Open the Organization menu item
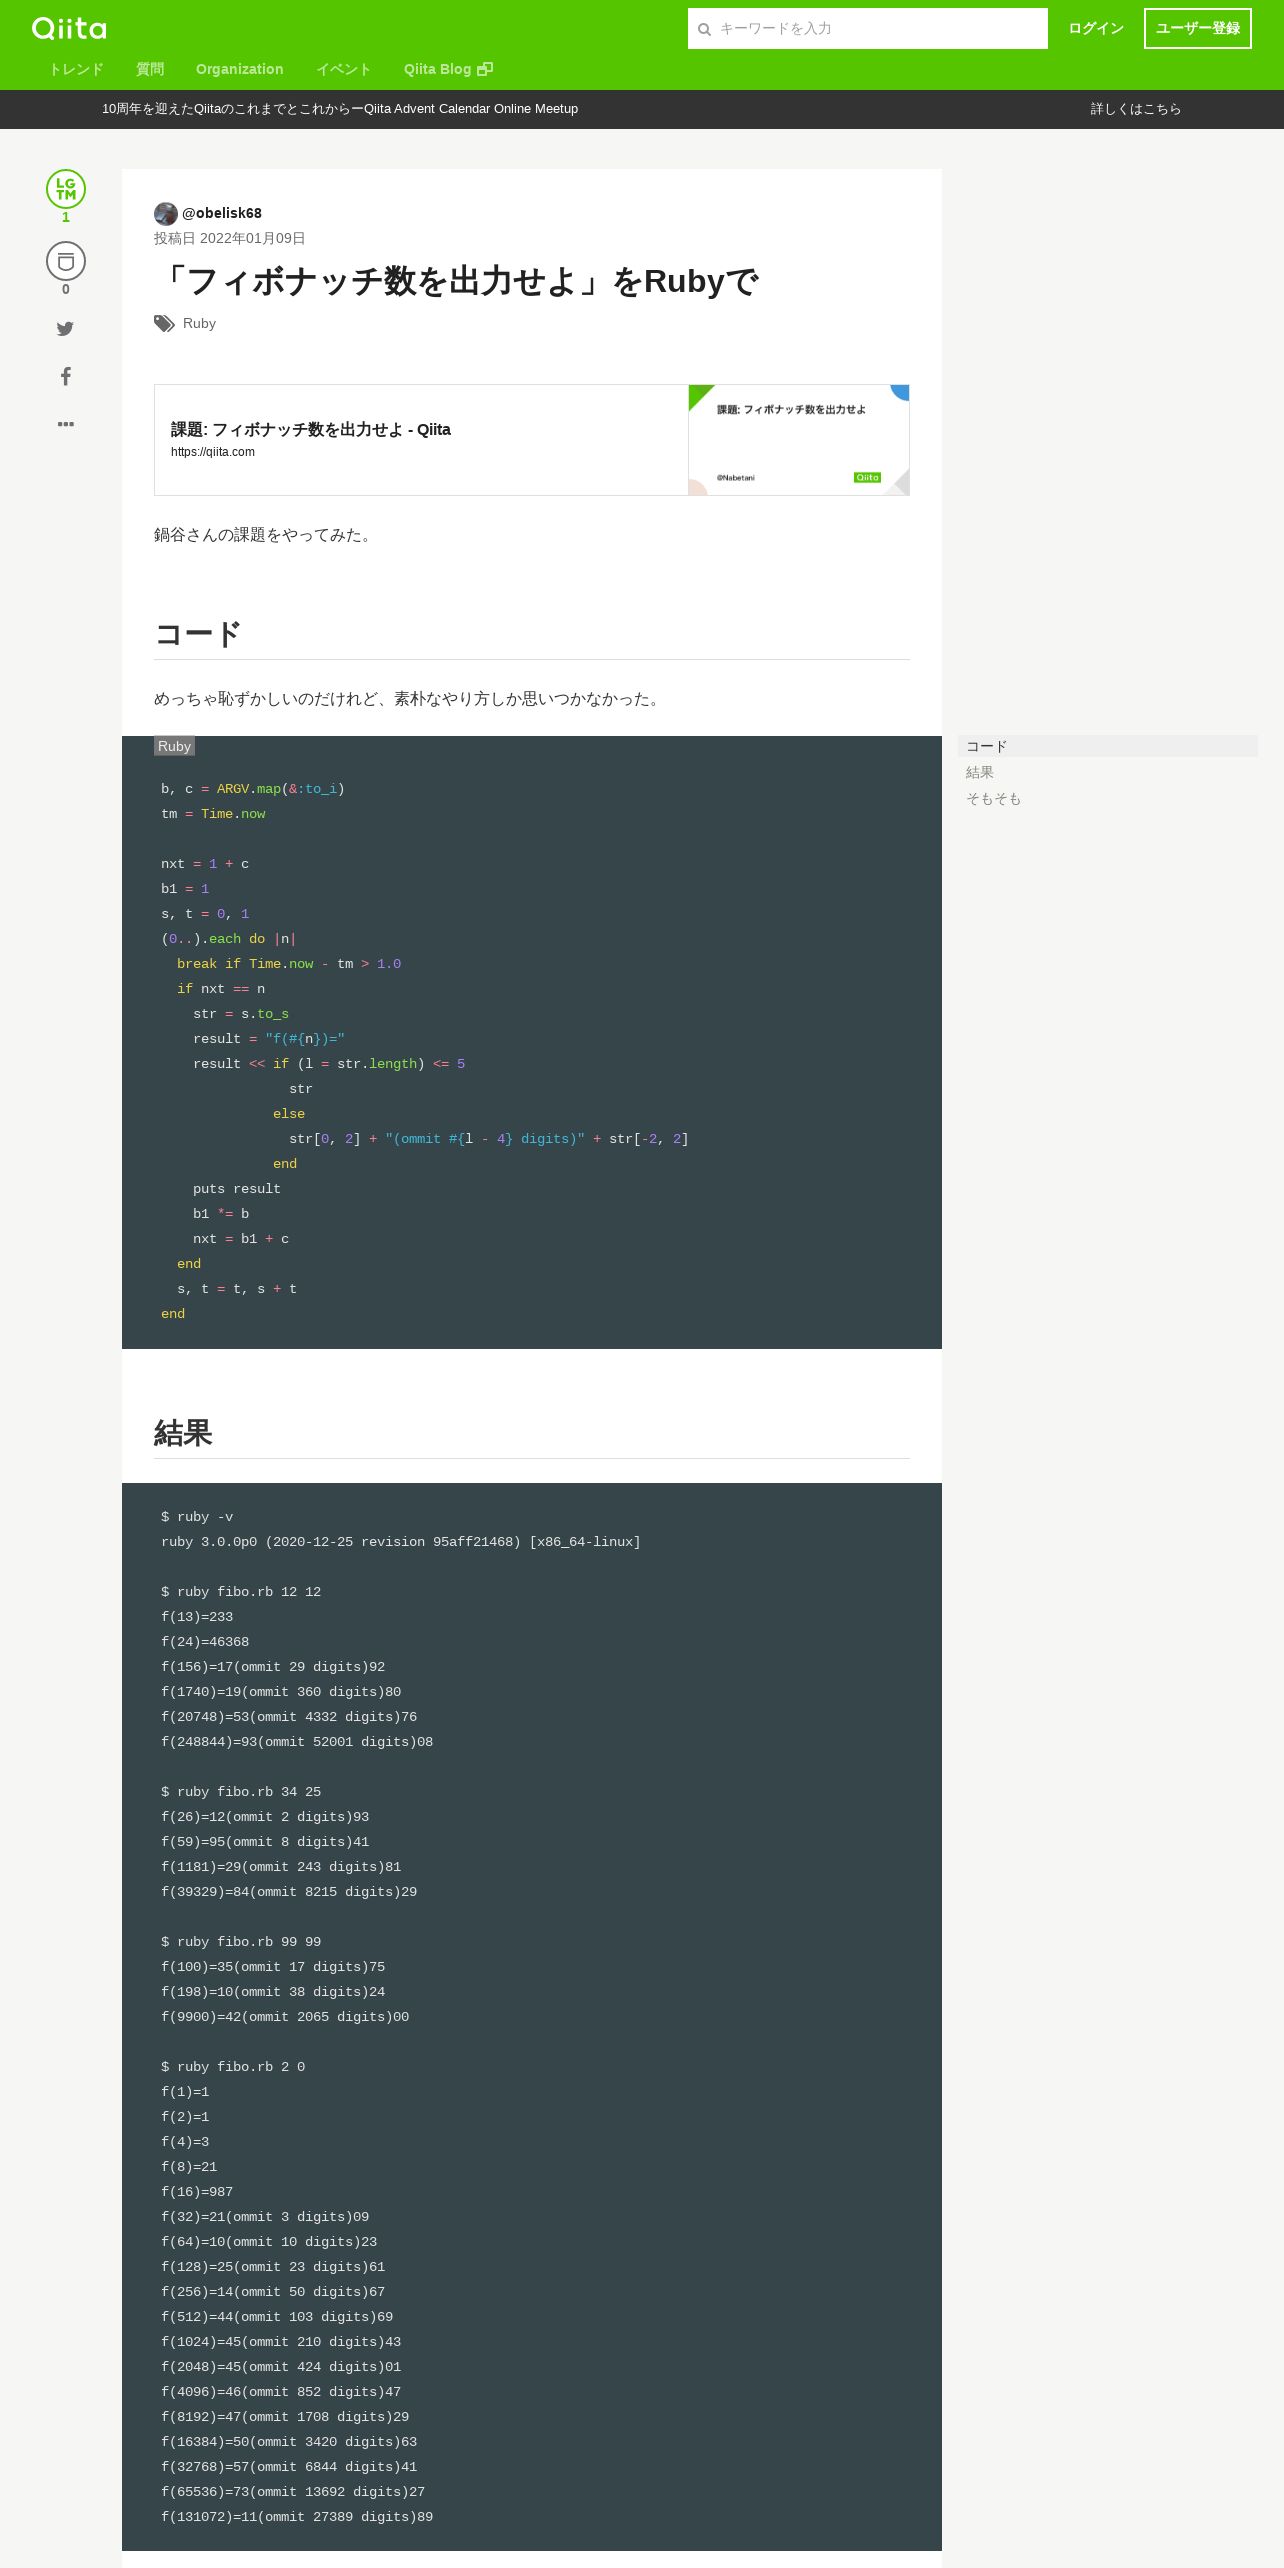Viewport: 1284px width, 2568px height. [240, 69]
